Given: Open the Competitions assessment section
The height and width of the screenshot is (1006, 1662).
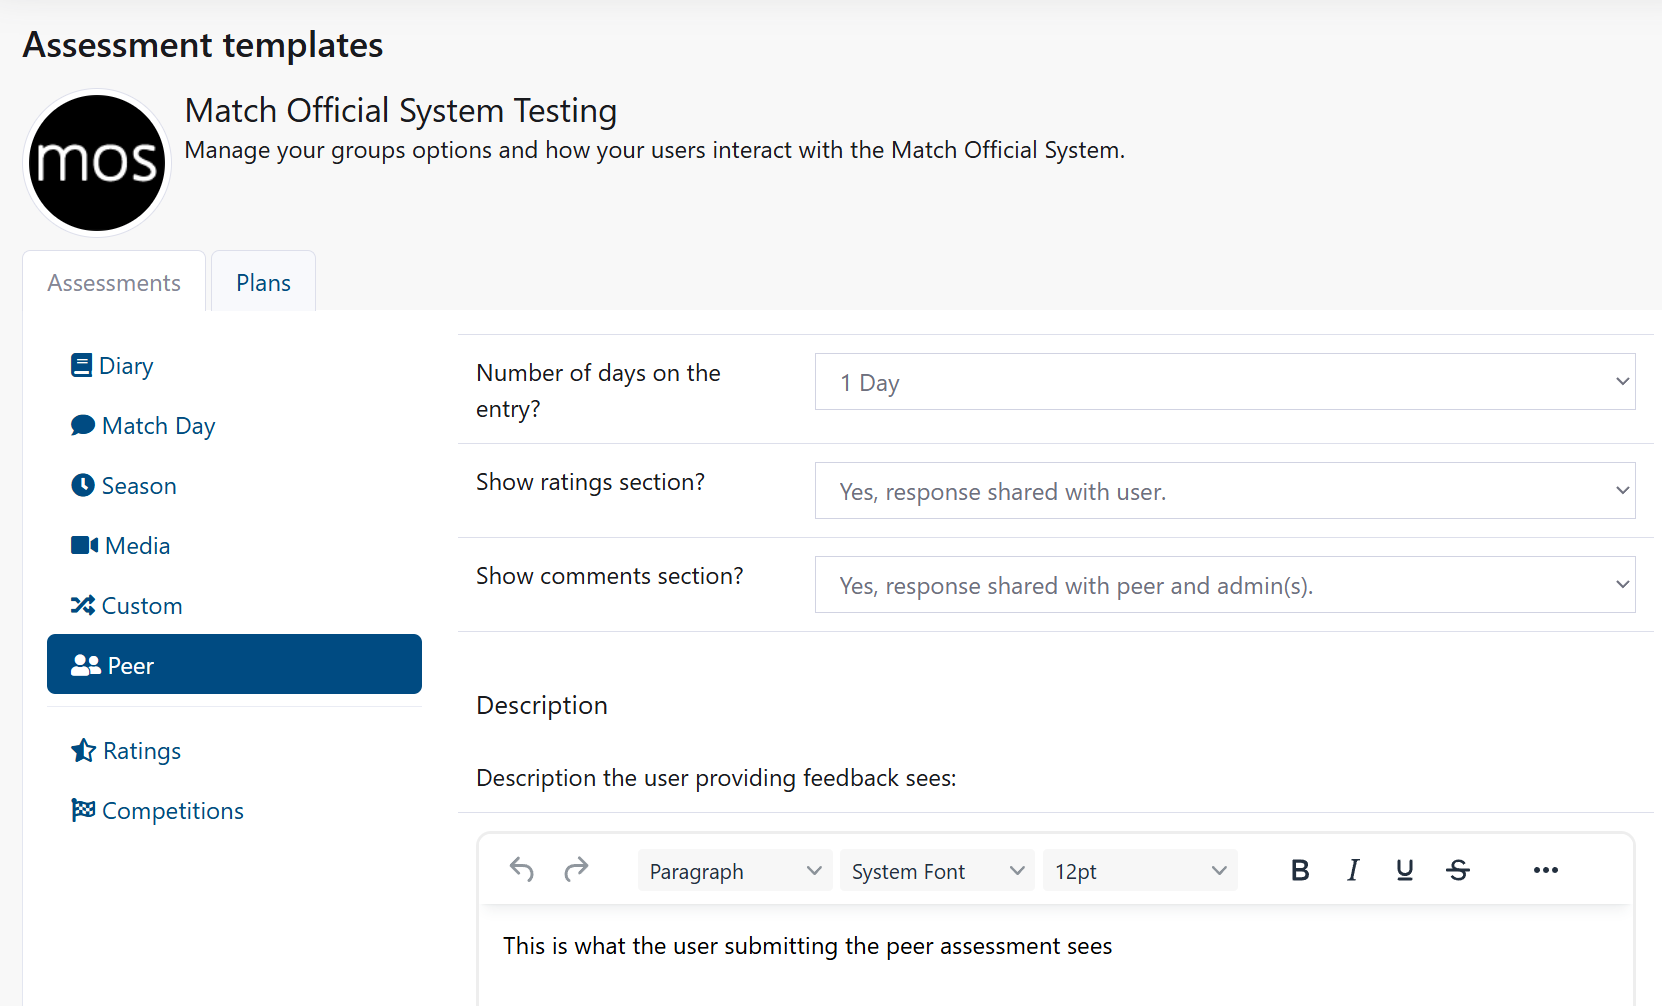Looking at the screenshot, I should click(172, 810).
